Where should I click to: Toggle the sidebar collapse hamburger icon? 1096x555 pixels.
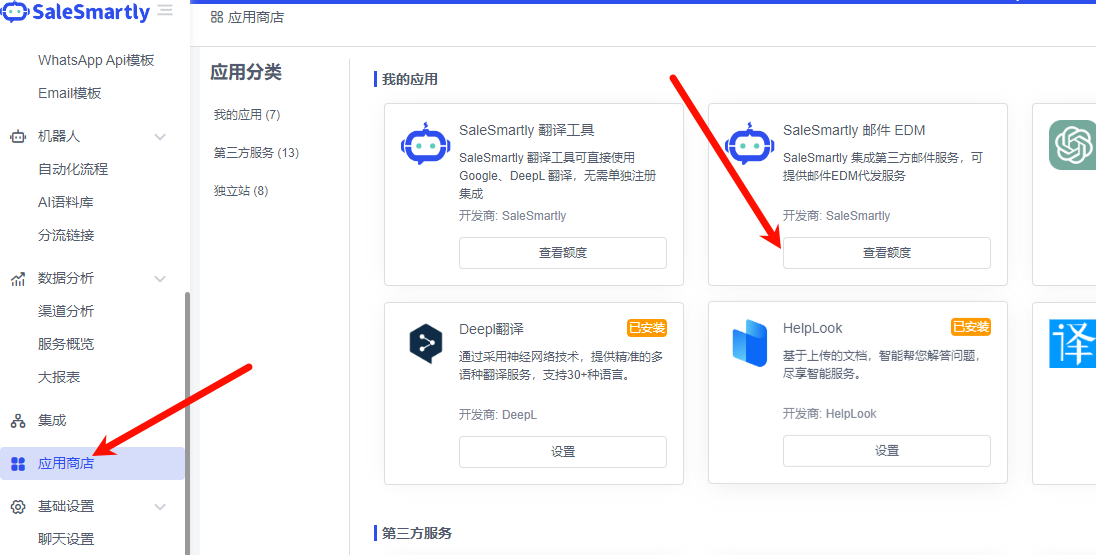165,11
